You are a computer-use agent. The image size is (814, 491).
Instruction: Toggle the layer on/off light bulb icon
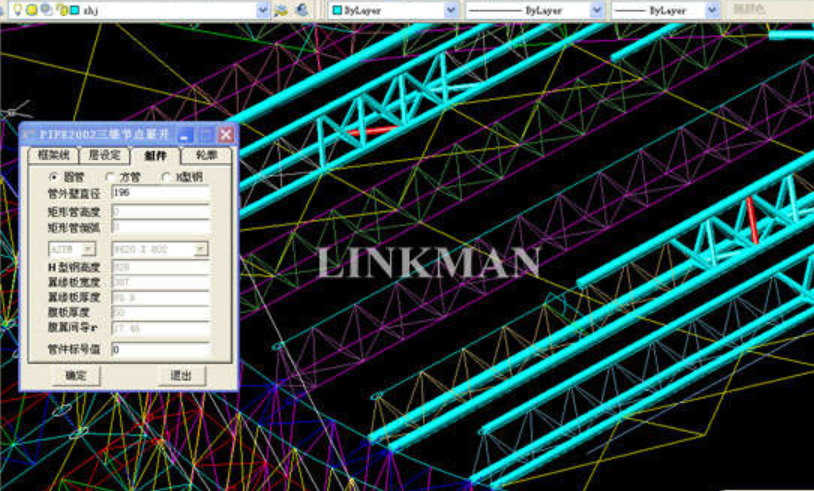[17, 9]
